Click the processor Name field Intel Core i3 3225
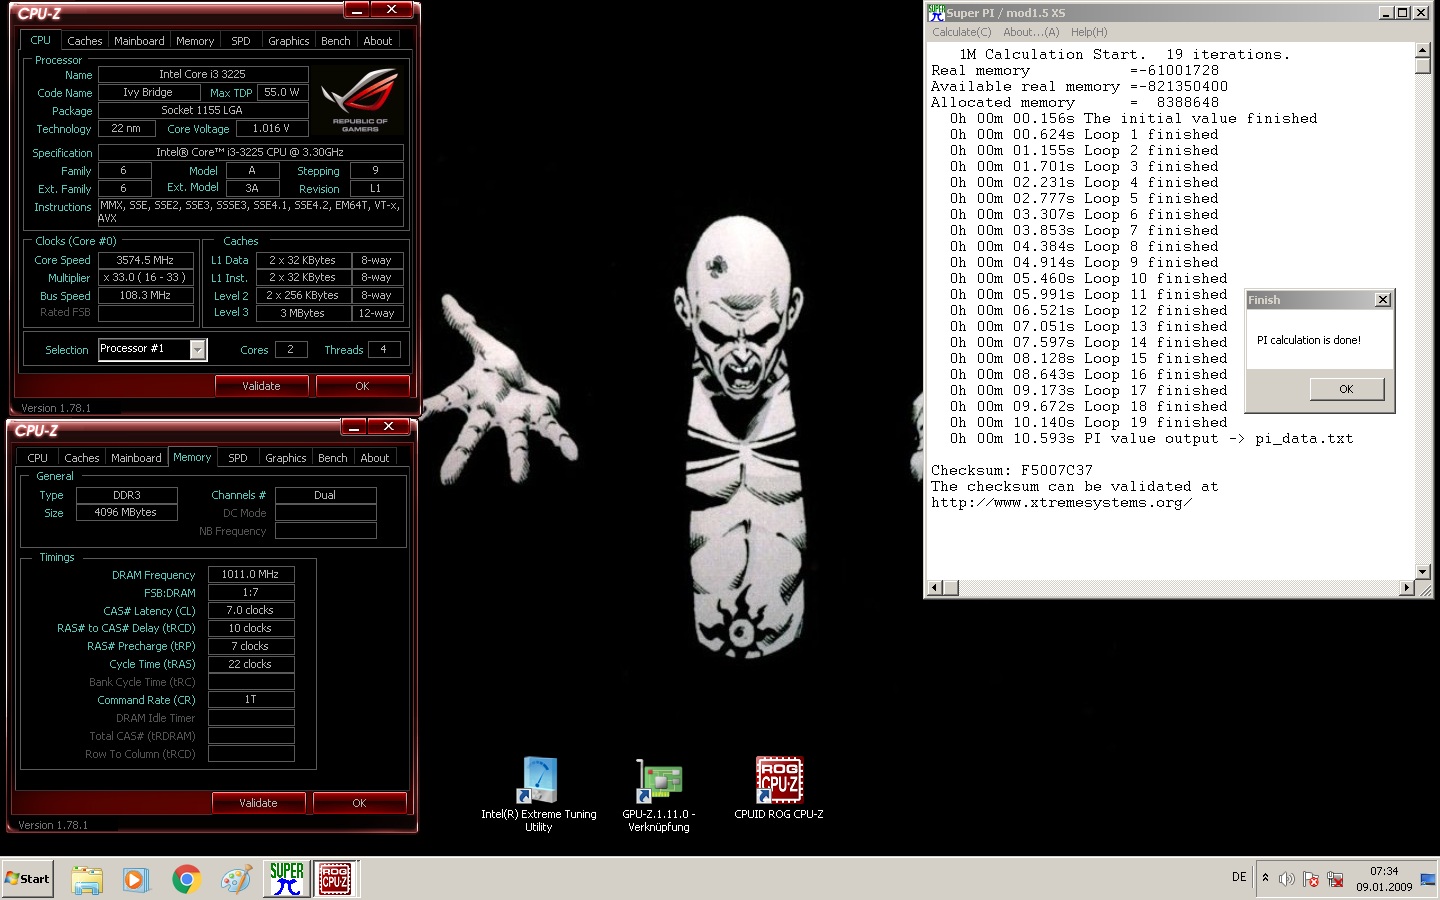This screenshot has height=900, width=1440. 203,74
